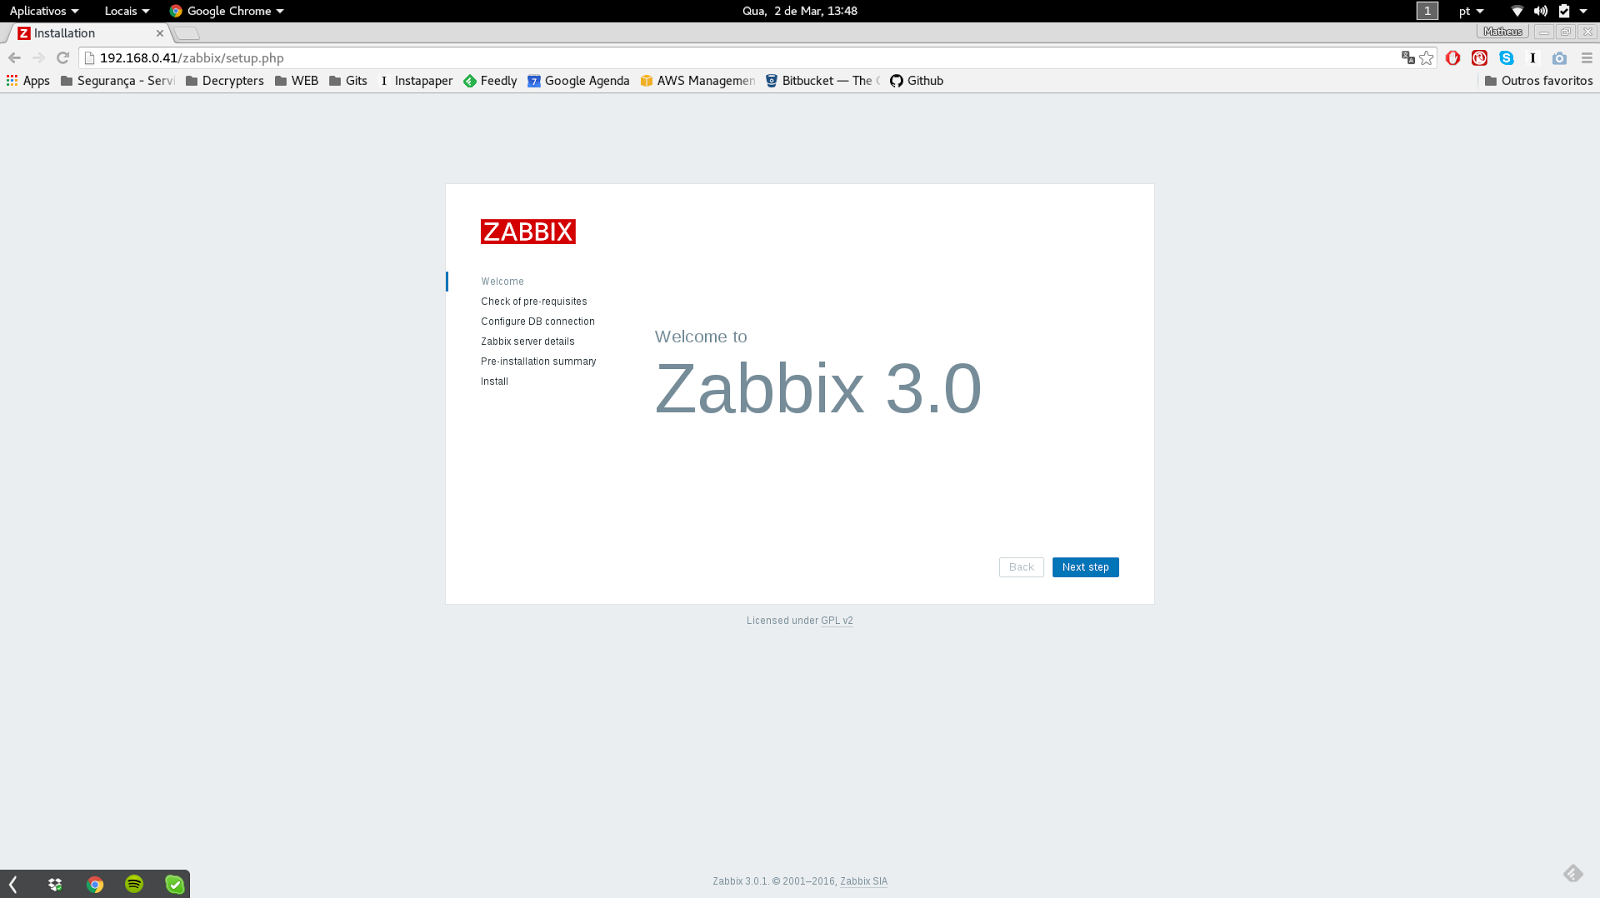Open the GPL v2 license link

(x=837, y=621)
